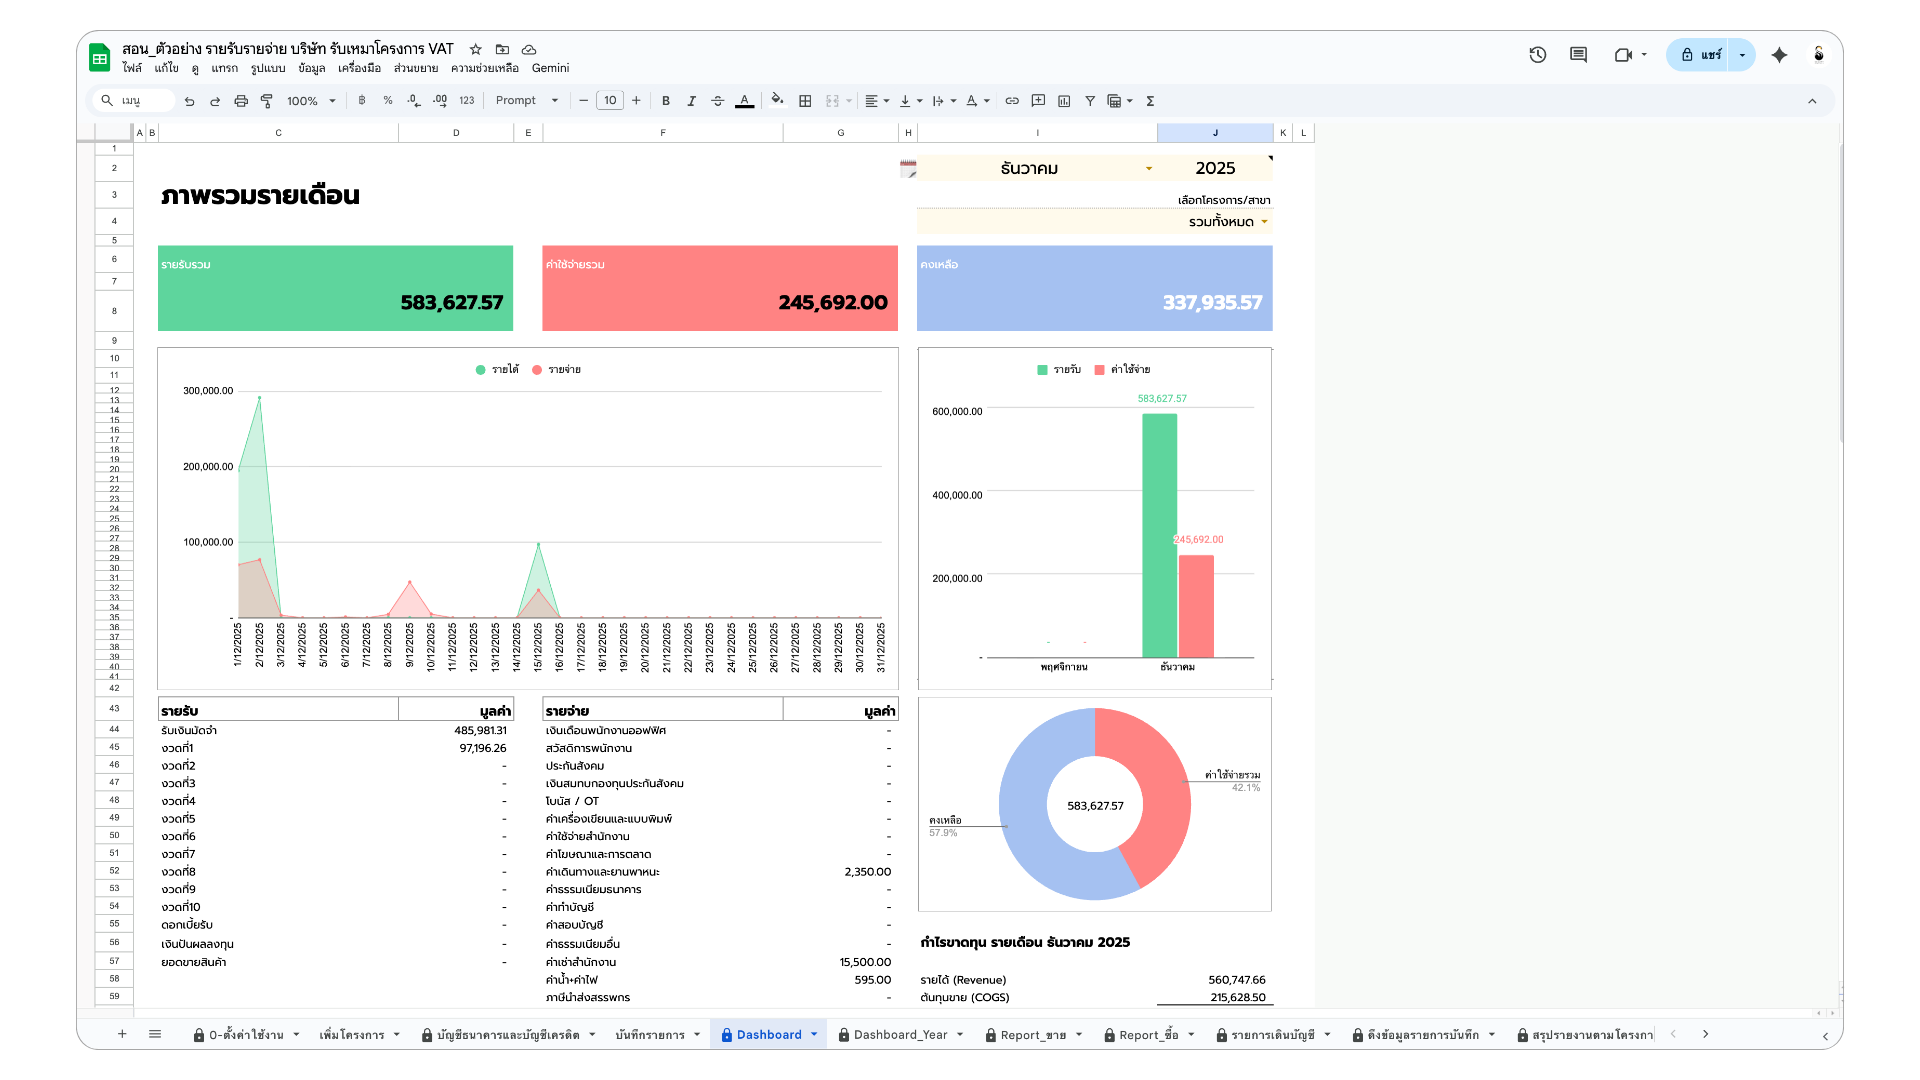Redo the last action

(215, 101)
